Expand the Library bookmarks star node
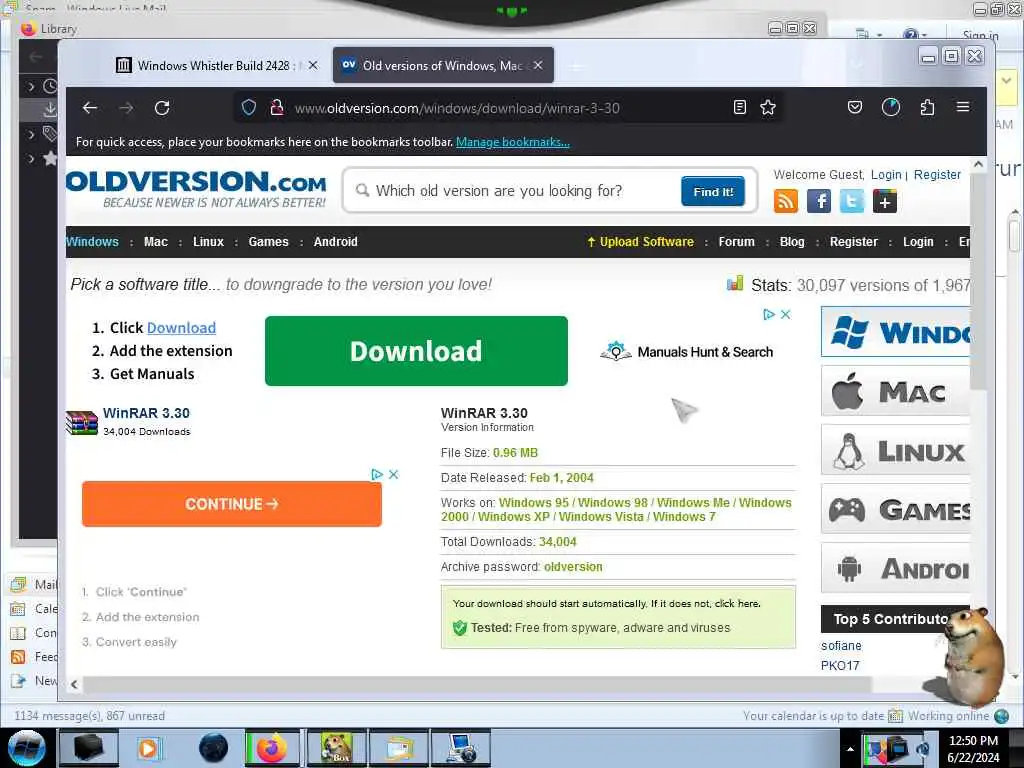Screen dimensions: 1024x768 (31, 159)
